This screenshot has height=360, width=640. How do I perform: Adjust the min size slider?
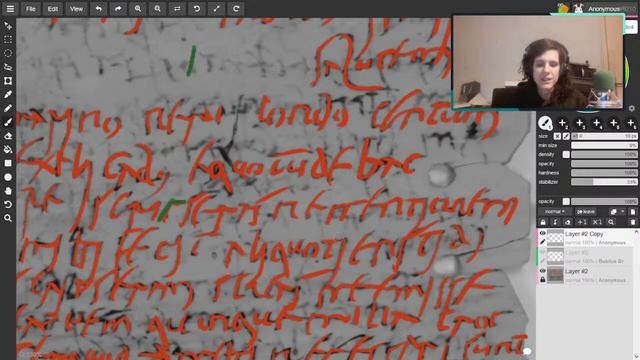[x=604, y=145]
